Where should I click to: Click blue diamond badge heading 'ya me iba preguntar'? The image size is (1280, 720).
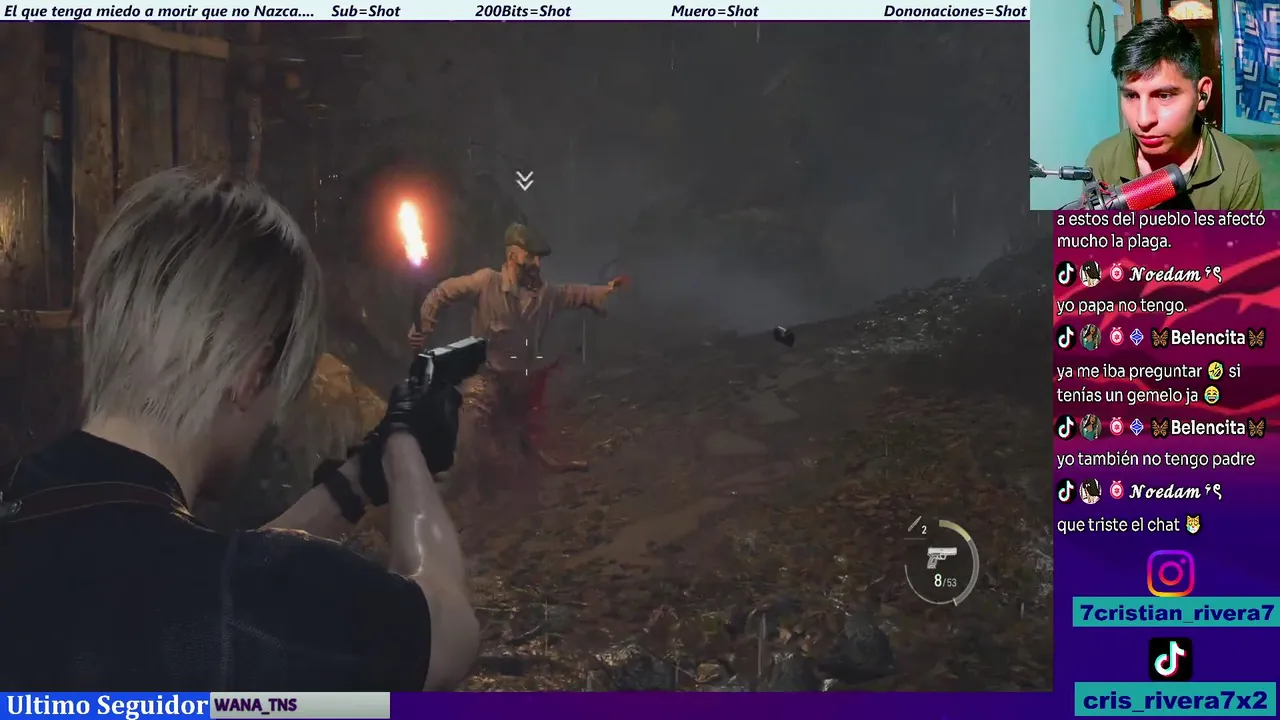pos(1136,338)
